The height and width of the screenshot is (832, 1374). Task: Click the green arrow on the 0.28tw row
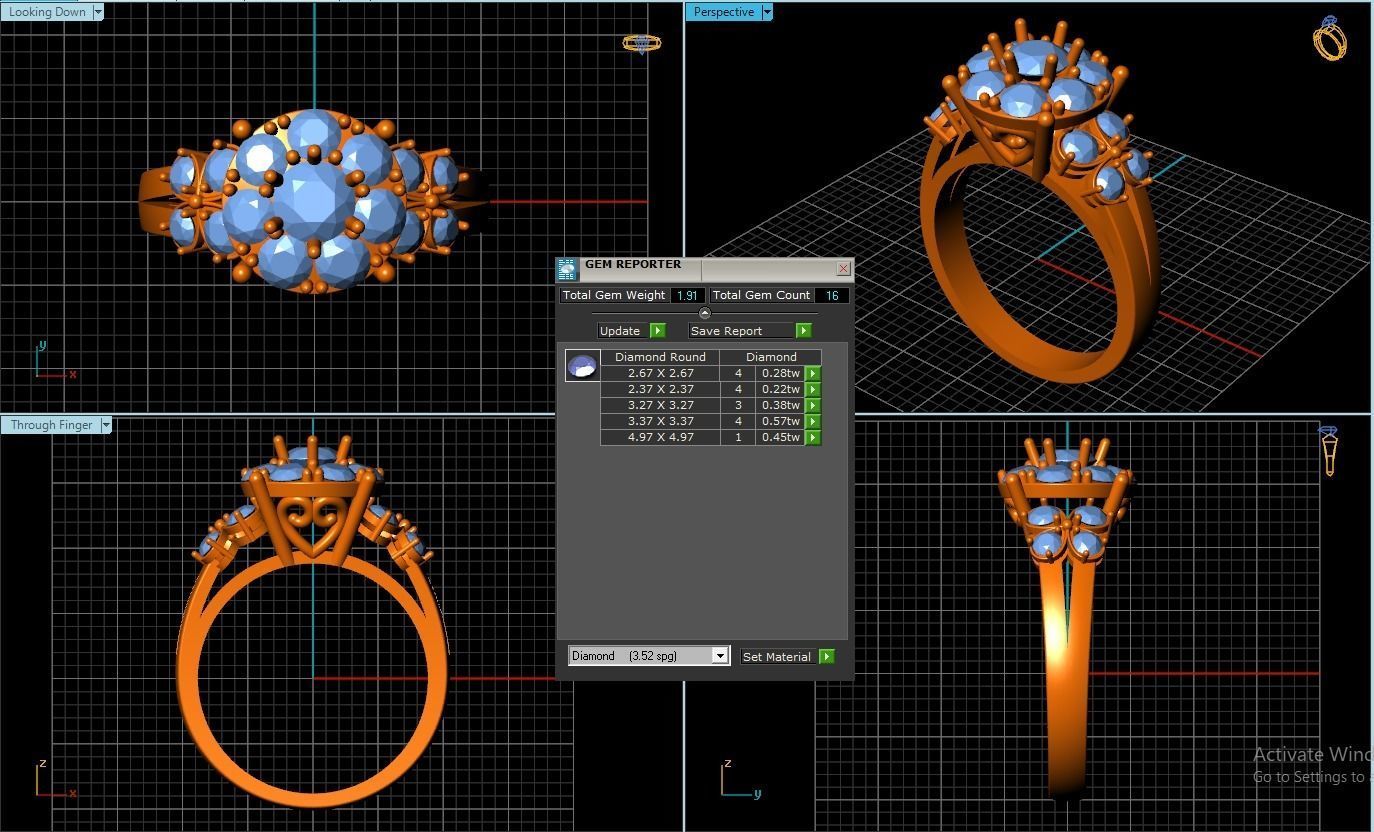pos(812,373)
